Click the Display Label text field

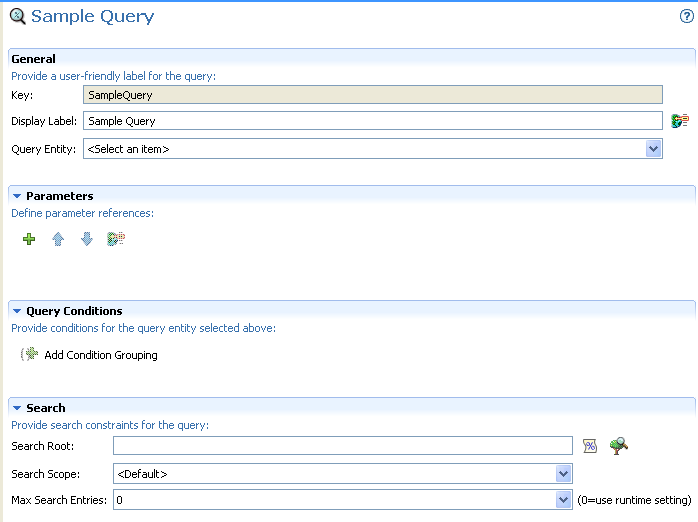pos(372,121)
